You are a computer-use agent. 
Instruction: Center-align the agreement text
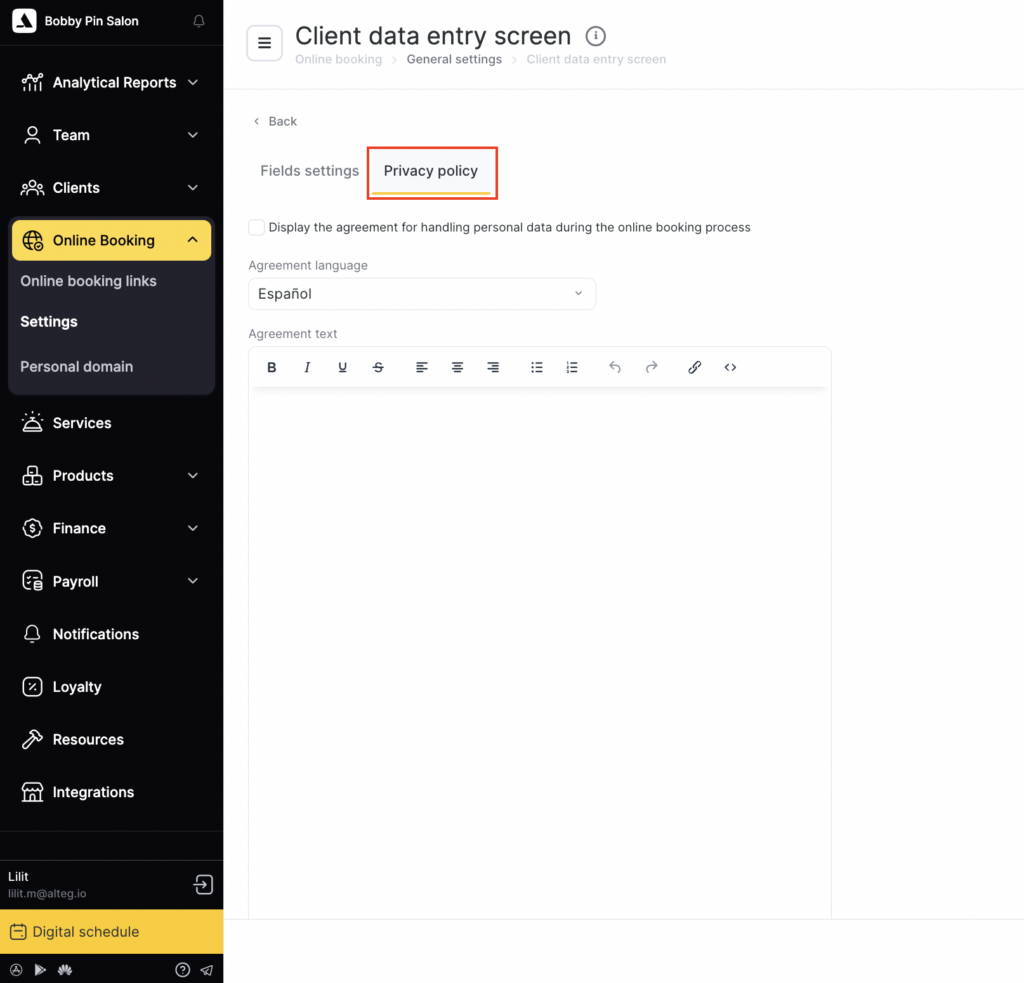tap(457, 368)
